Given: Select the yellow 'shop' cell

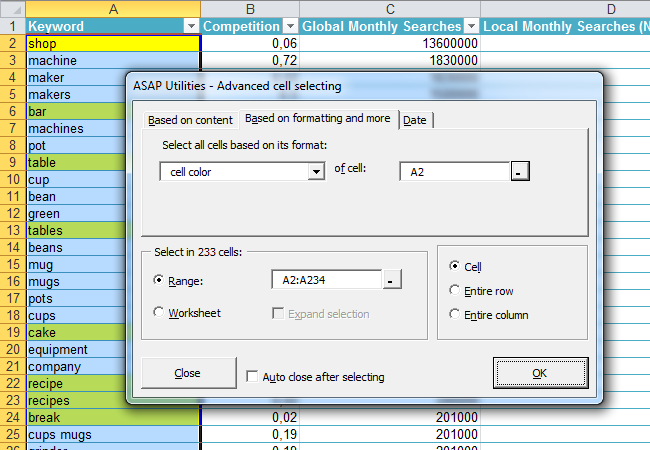Looking at the screenshot, I should click(113, 44).
